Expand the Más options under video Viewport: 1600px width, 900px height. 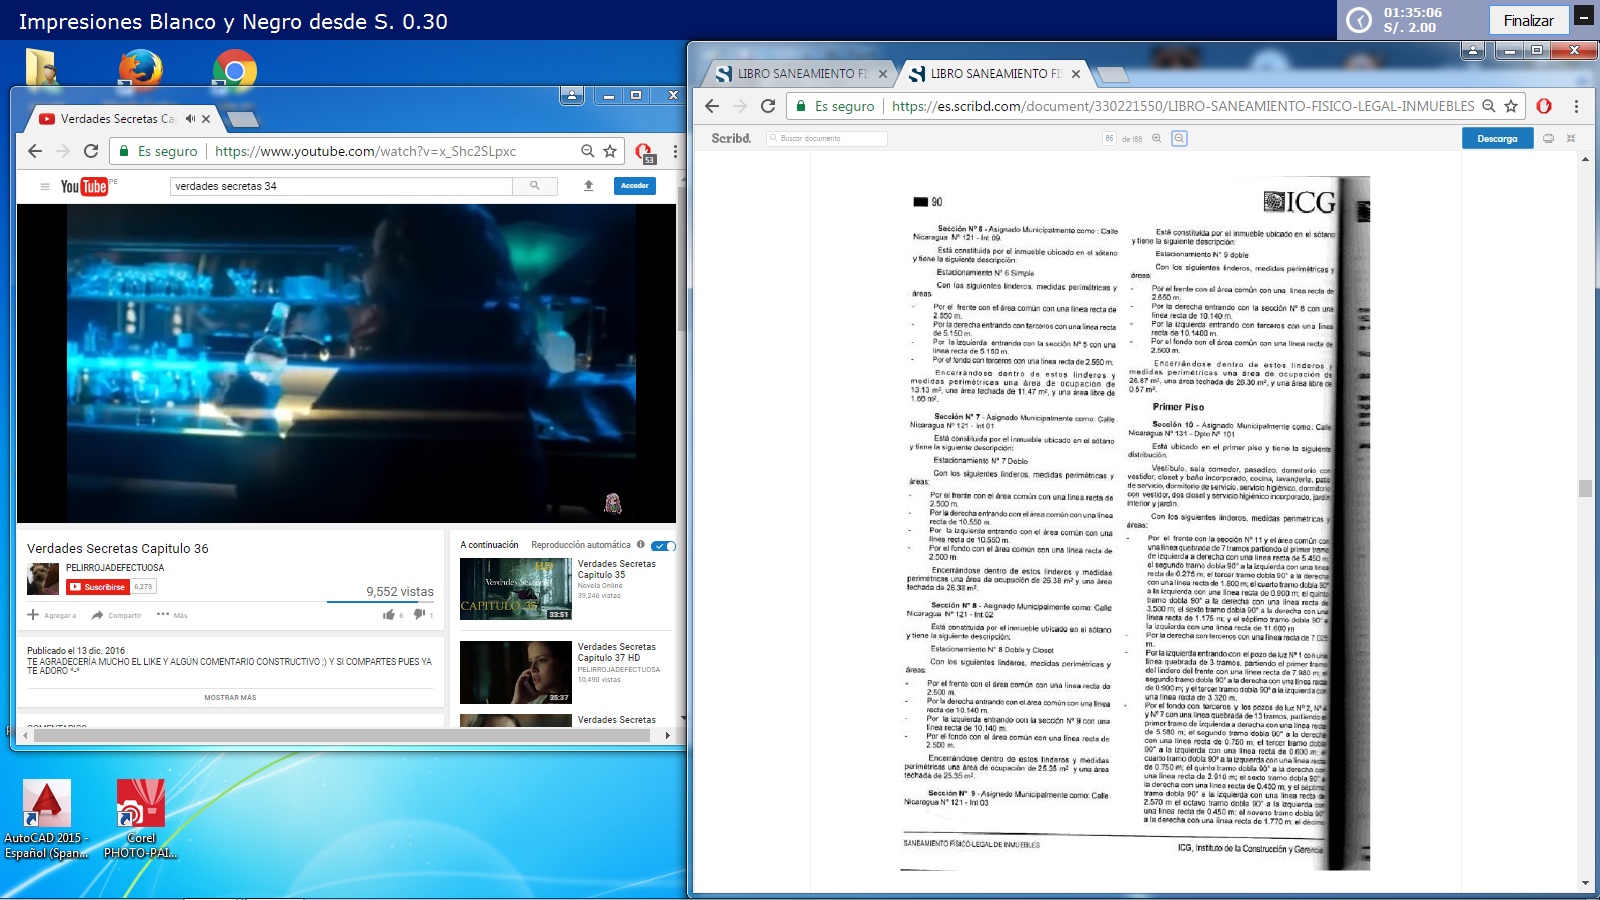(172, 615)
